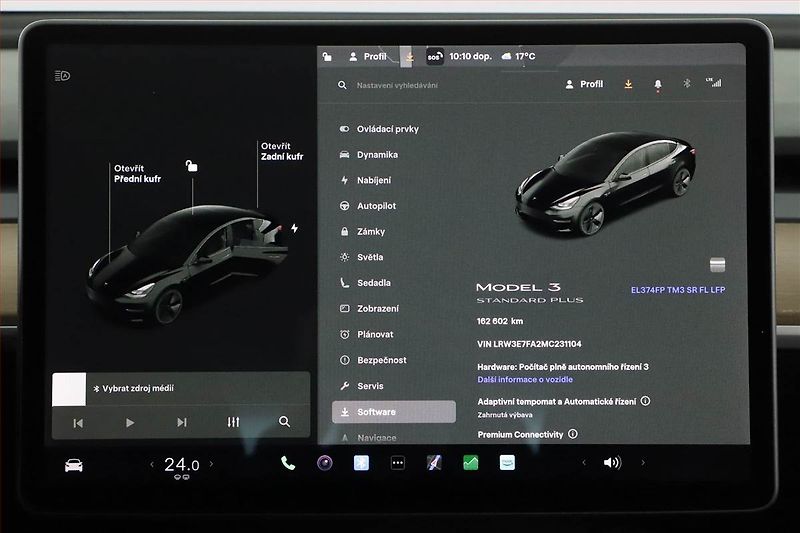Open the Dynamika settings menu
Image resolution: width=800 pixels, height=533 pixels.
(369, 155)
